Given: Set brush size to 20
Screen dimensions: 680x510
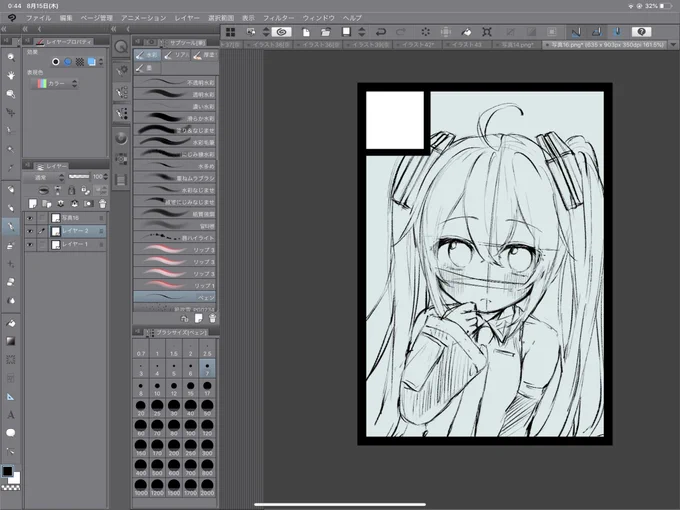Looking at the screenshot, I should [x=141, y=408].
